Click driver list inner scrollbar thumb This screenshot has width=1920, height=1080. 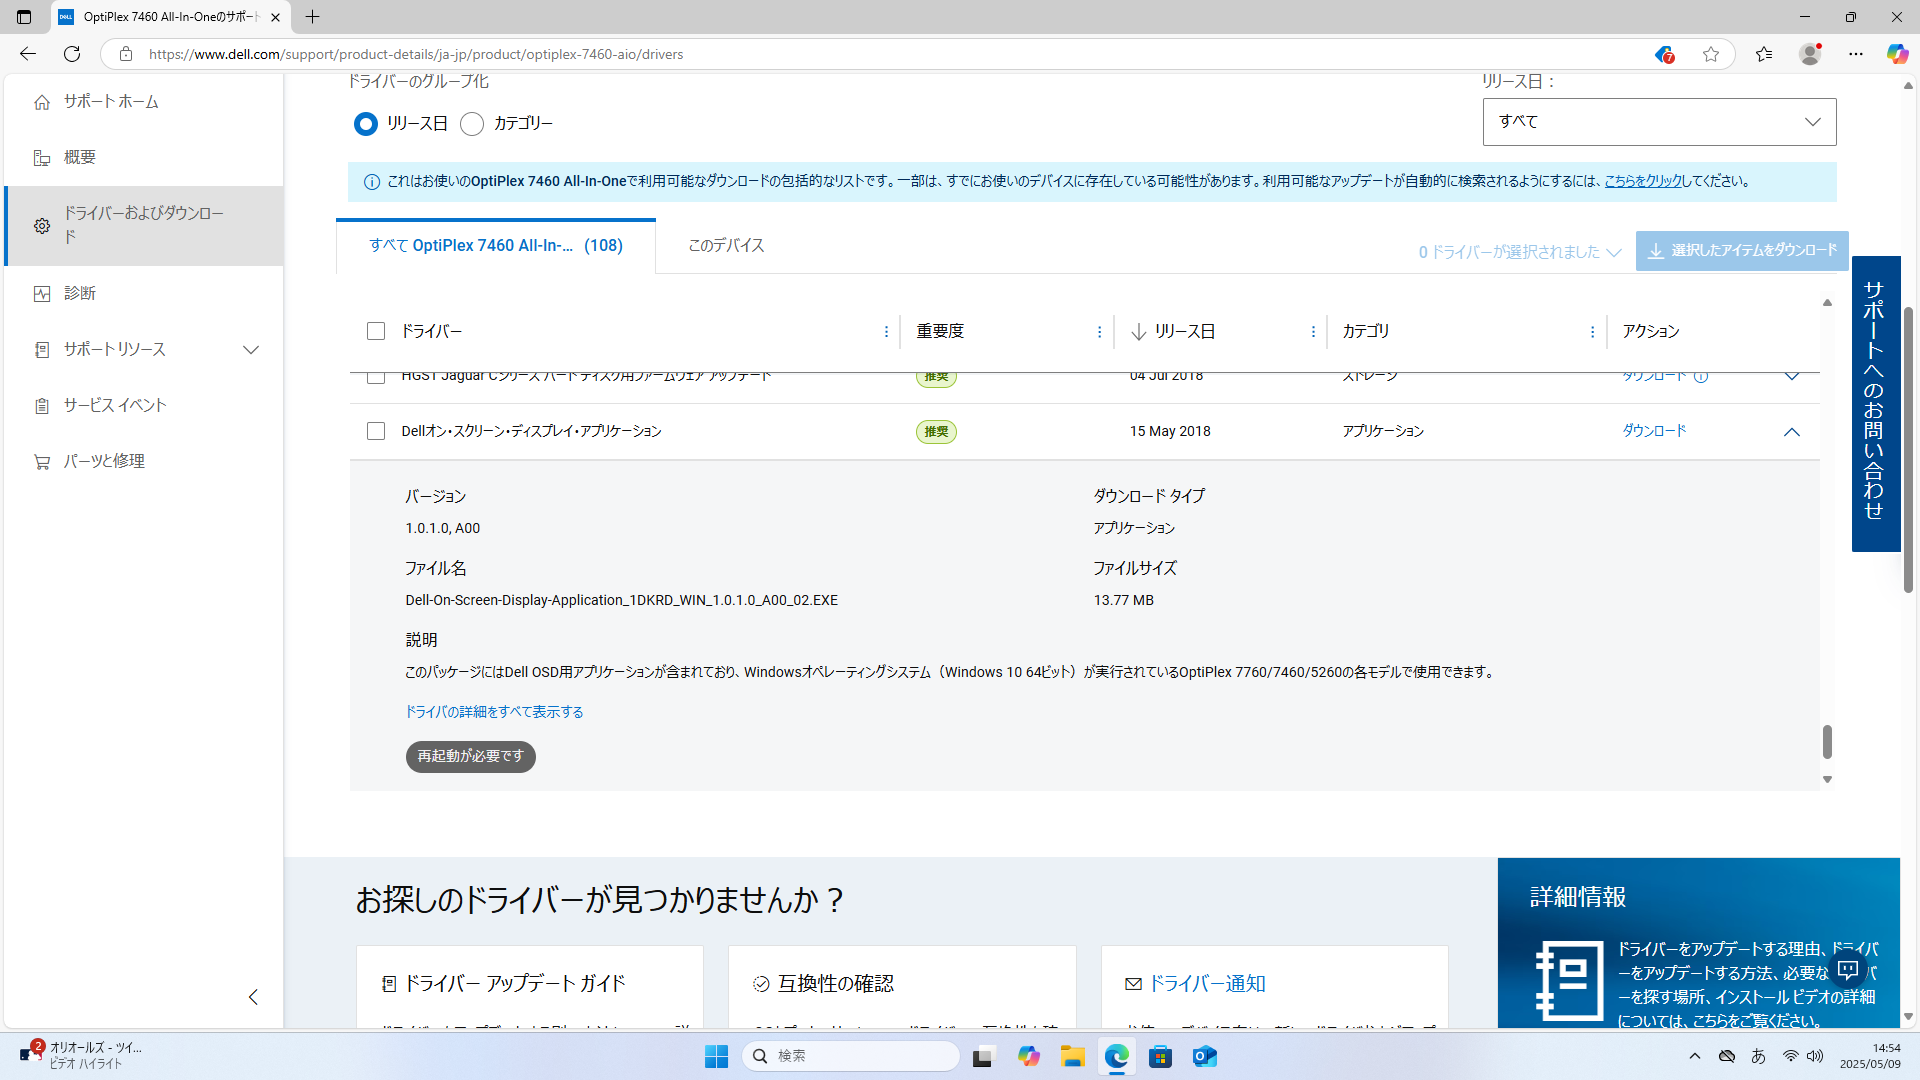coord(1827,741)
